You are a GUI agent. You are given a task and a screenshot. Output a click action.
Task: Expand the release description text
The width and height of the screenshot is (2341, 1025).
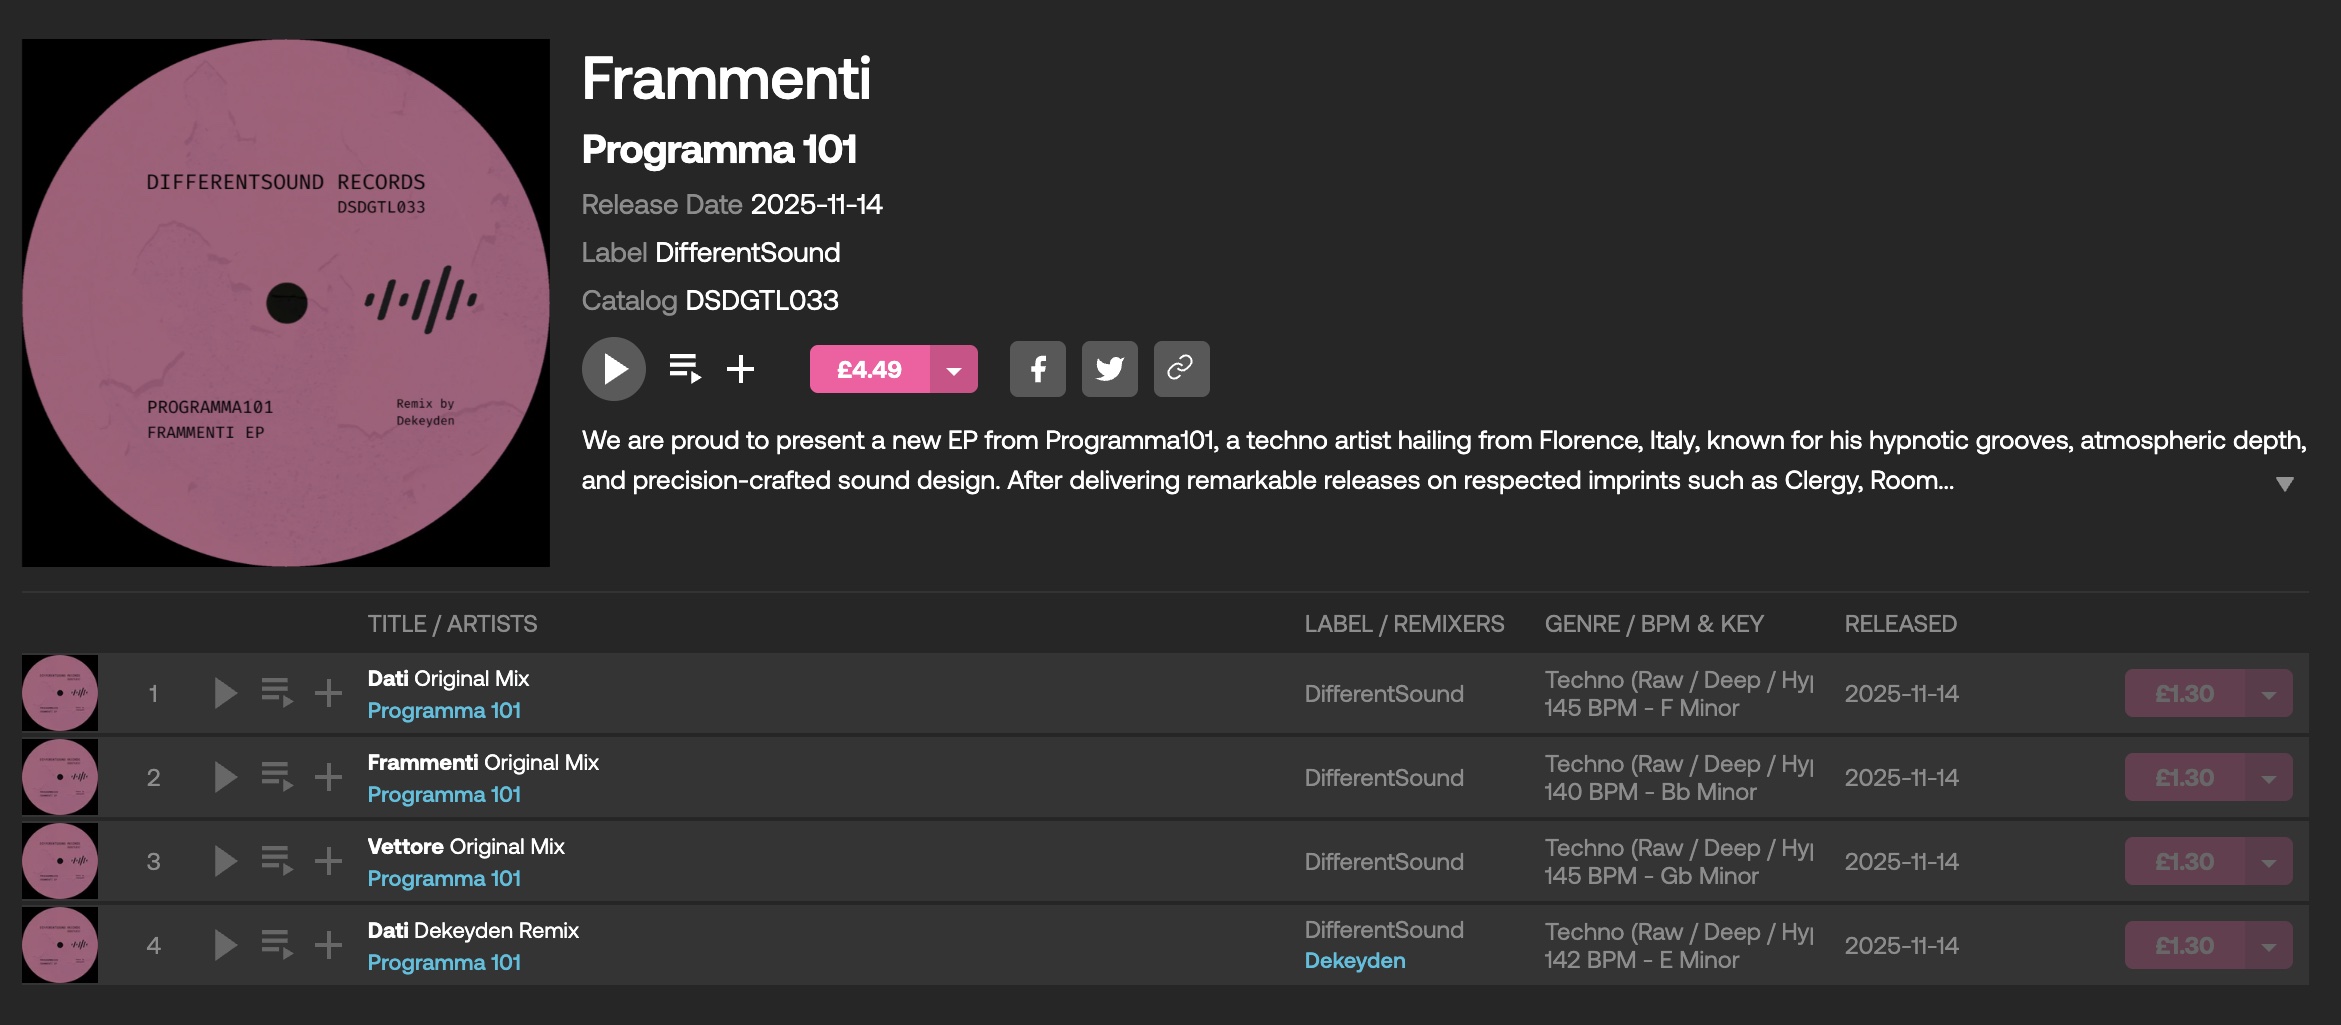pyautogui.click(x=2284, y=484)
